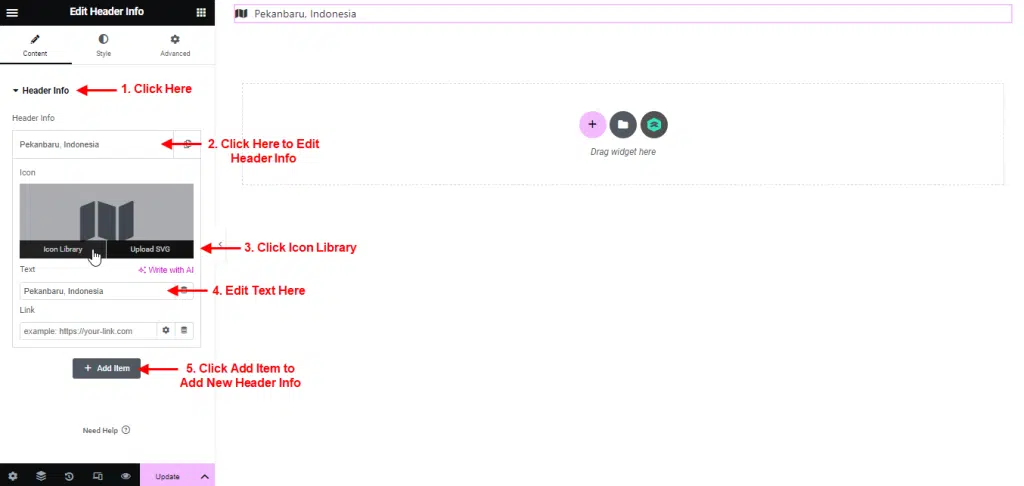Open link options gear icon
1024x486 pixels.
coord(166,331)
